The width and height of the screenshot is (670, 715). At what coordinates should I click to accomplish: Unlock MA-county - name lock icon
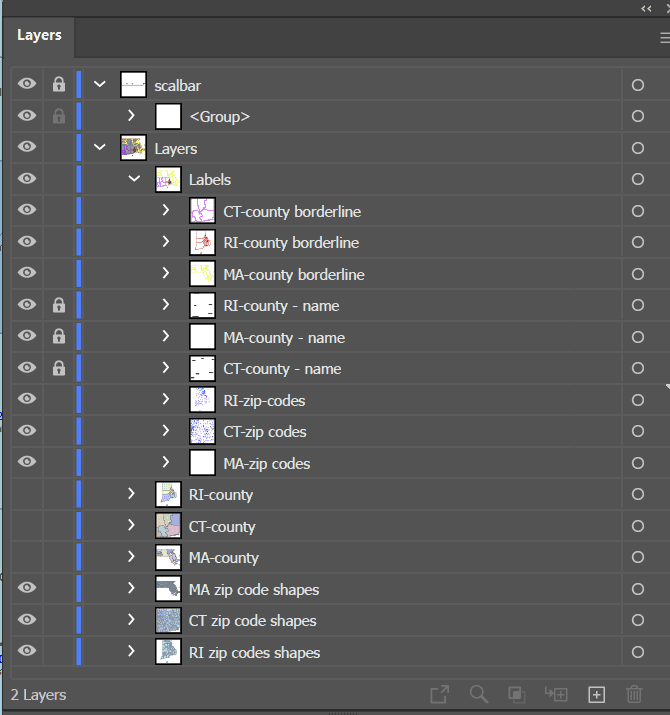(59, 336)
